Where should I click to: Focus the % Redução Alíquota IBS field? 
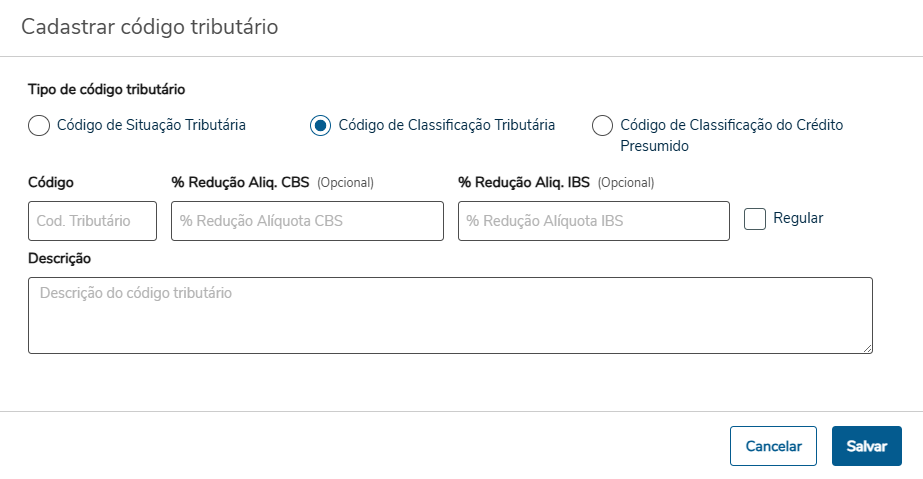coord(593,221)
